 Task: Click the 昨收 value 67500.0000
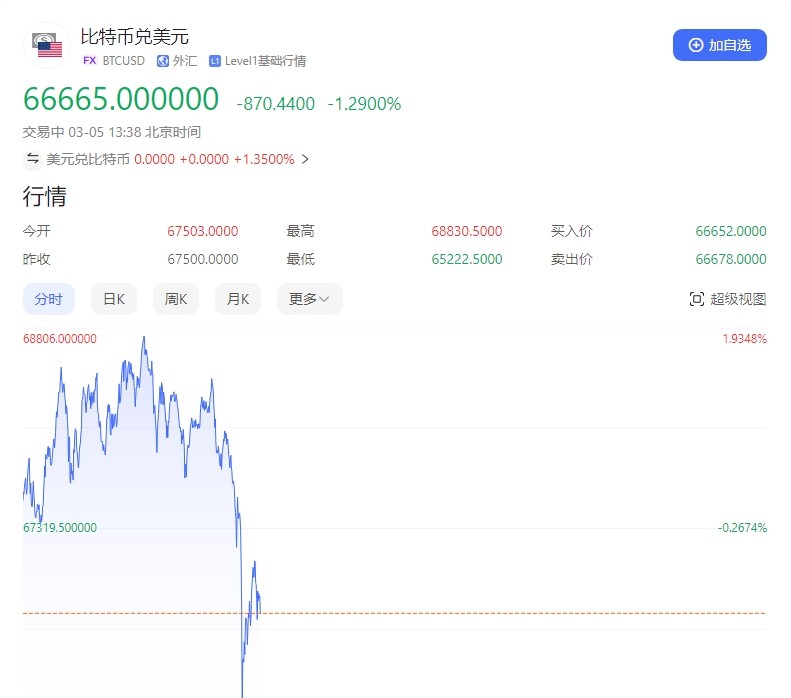(x=203, y=259)
